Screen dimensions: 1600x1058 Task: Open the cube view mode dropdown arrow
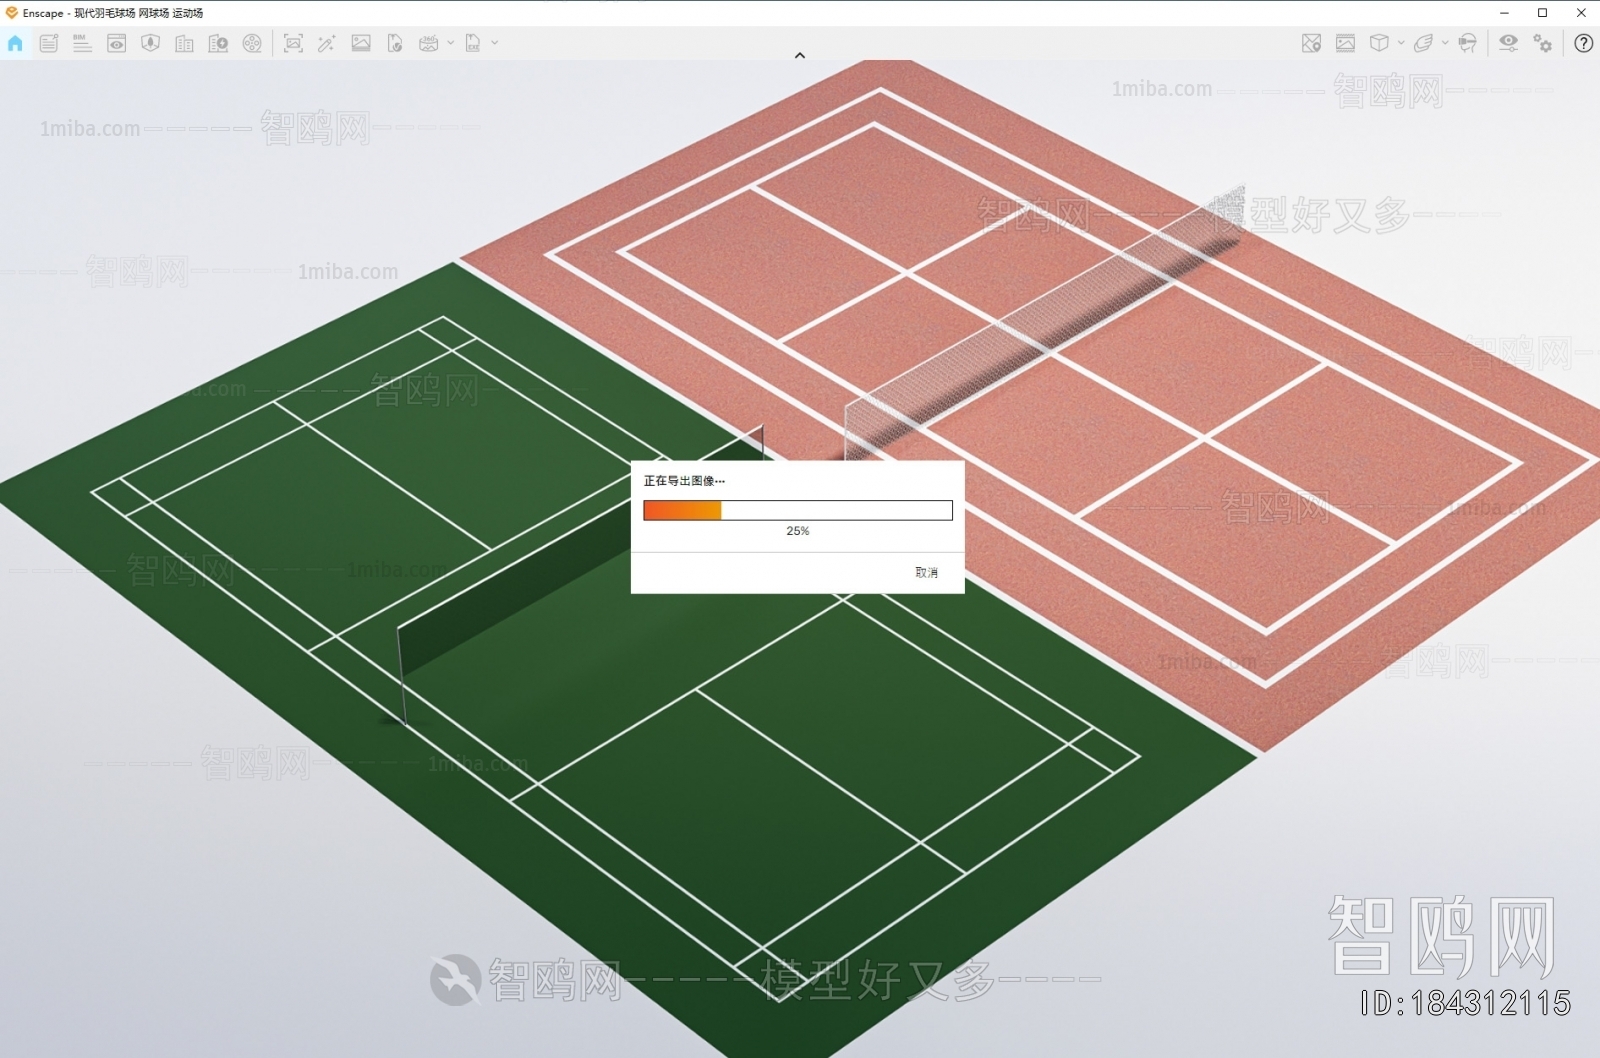click(x=1401, y=43)
